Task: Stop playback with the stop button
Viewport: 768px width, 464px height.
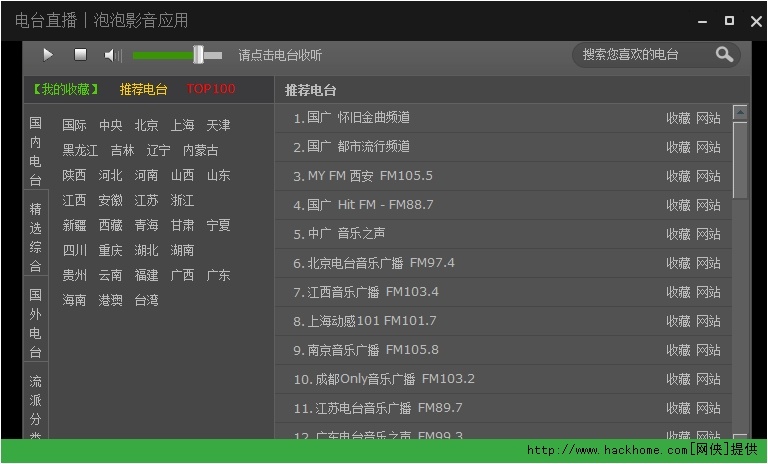Action: 80,54
